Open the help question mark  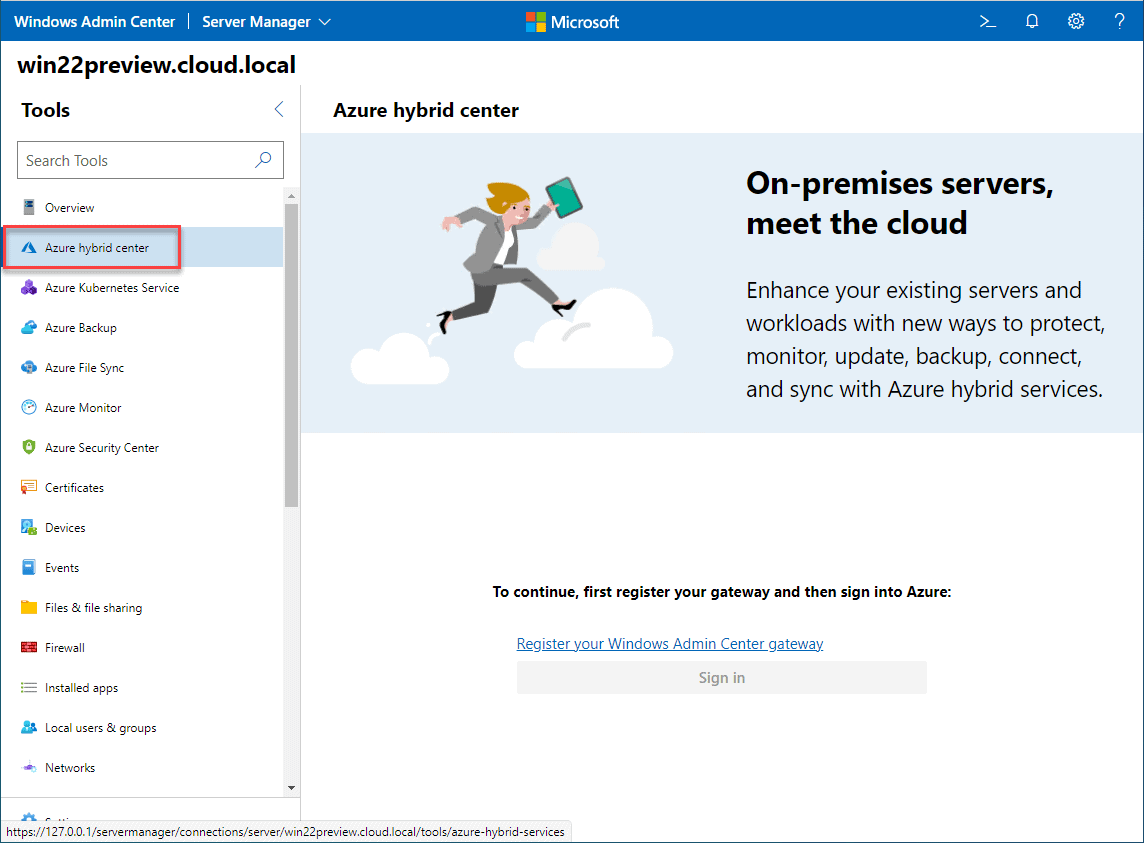point(1119,22)
